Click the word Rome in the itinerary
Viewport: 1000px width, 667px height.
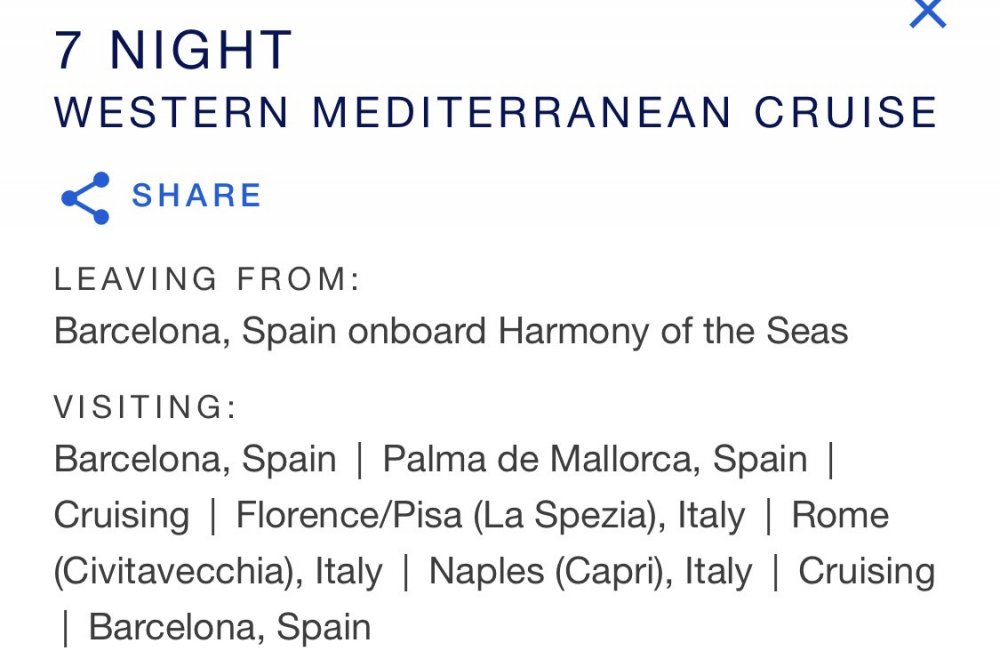coord(840,515)
